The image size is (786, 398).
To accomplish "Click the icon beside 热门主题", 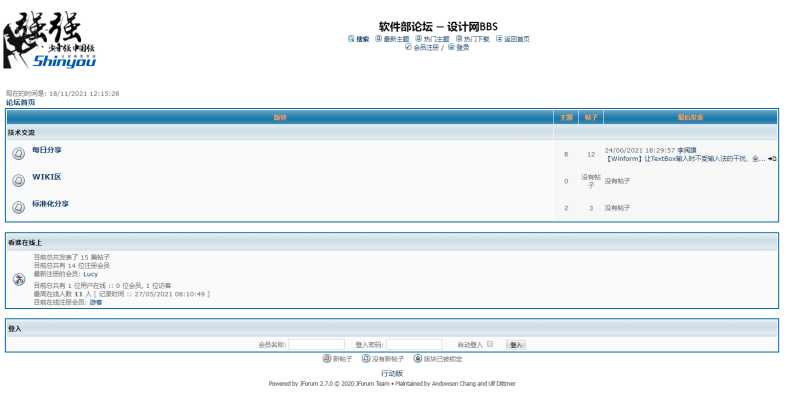I will point(419,39).
